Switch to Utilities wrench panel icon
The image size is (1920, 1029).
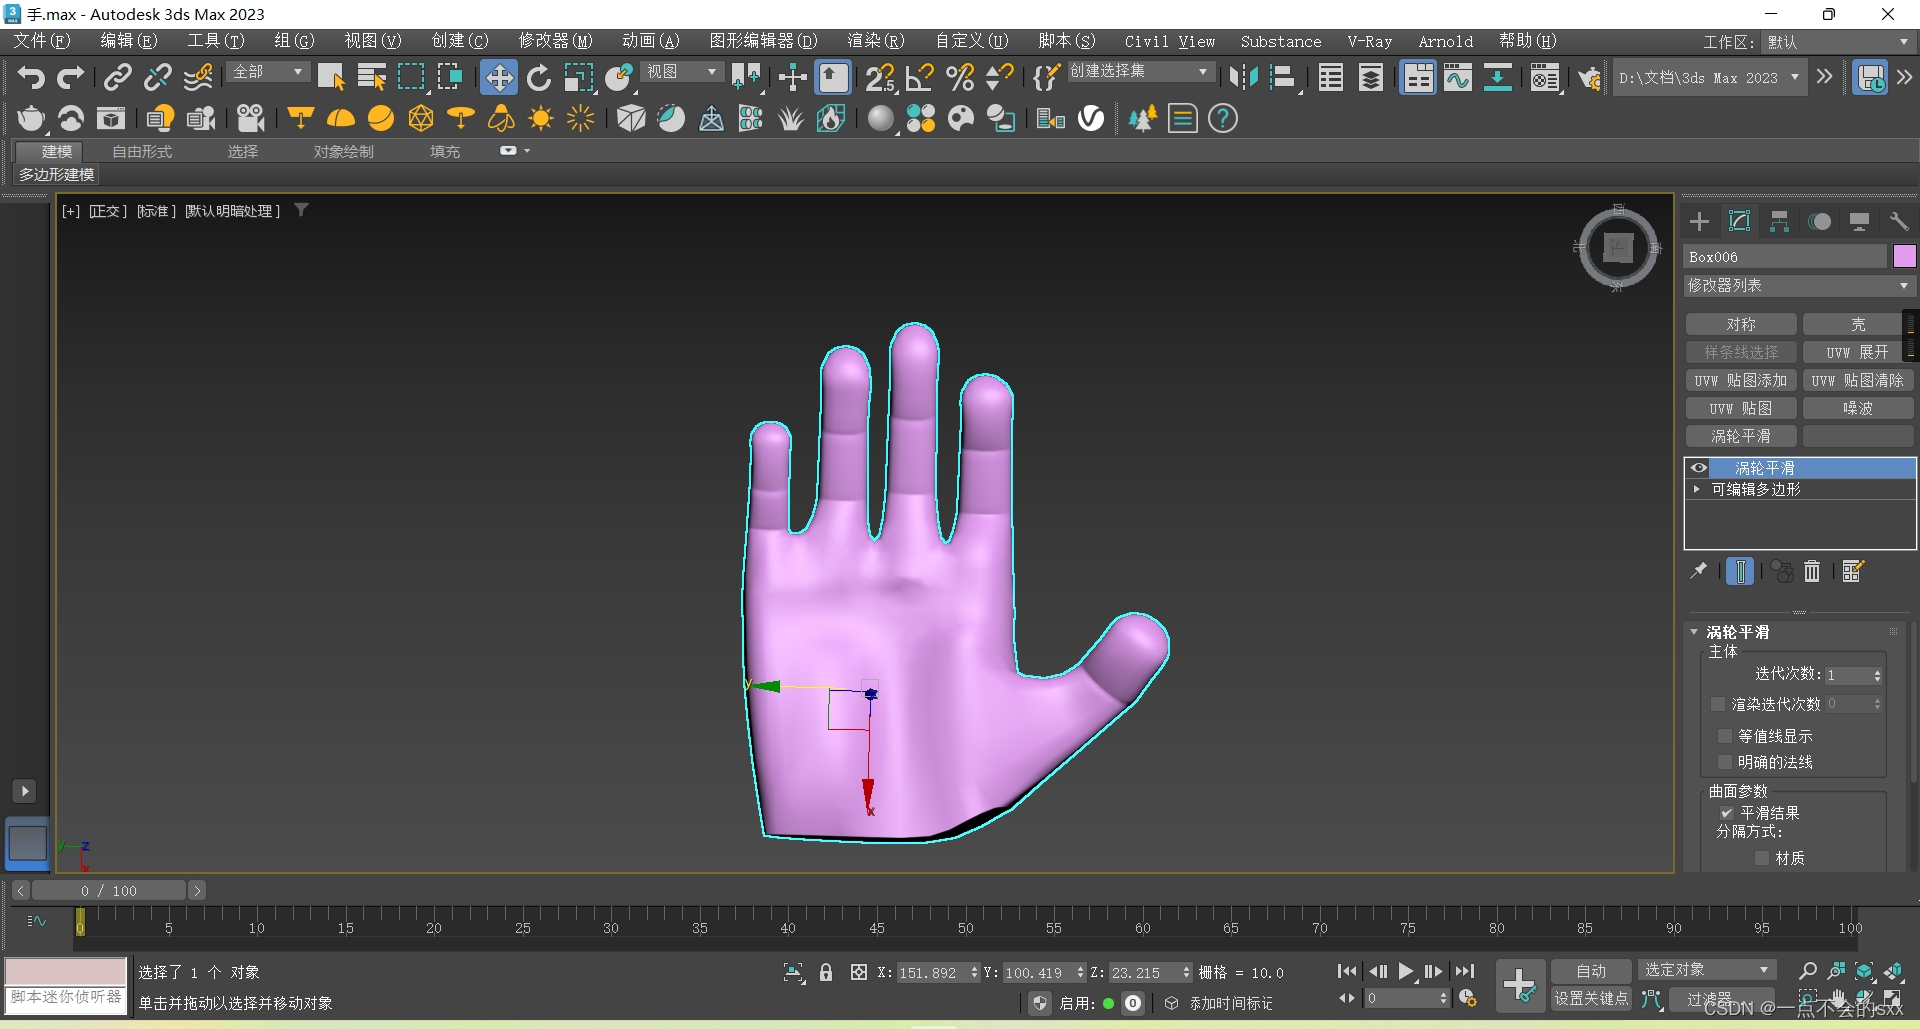[x=1899, y=222]
